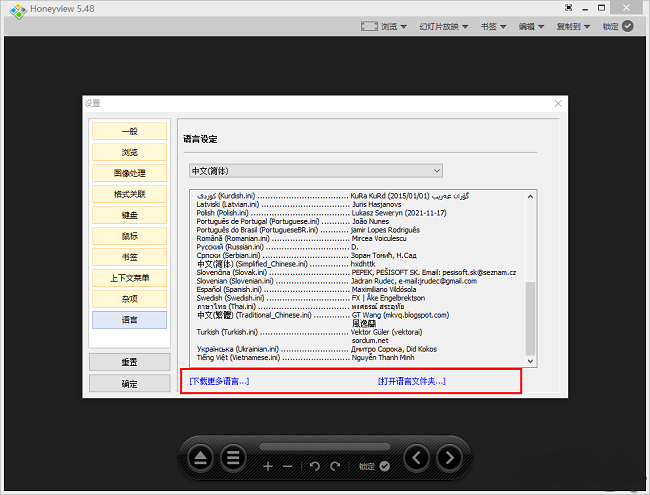Screen dimensions: 650x495
Task: Switch to the 格式关联 settings tab
Action: [x=129, y=194]
